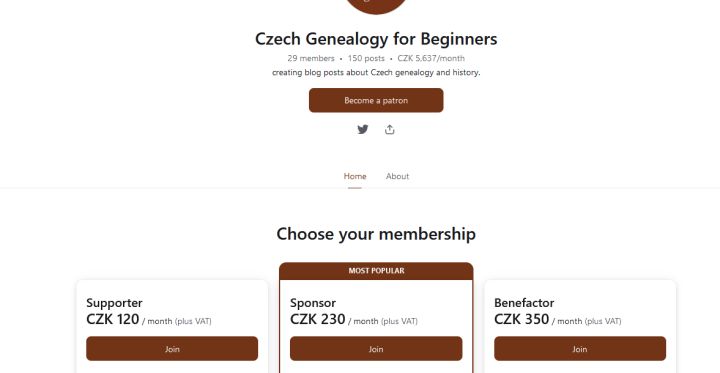Screen dimensions: 720x373
Task: Select the Home tab
Action: [x=355, y=176]
